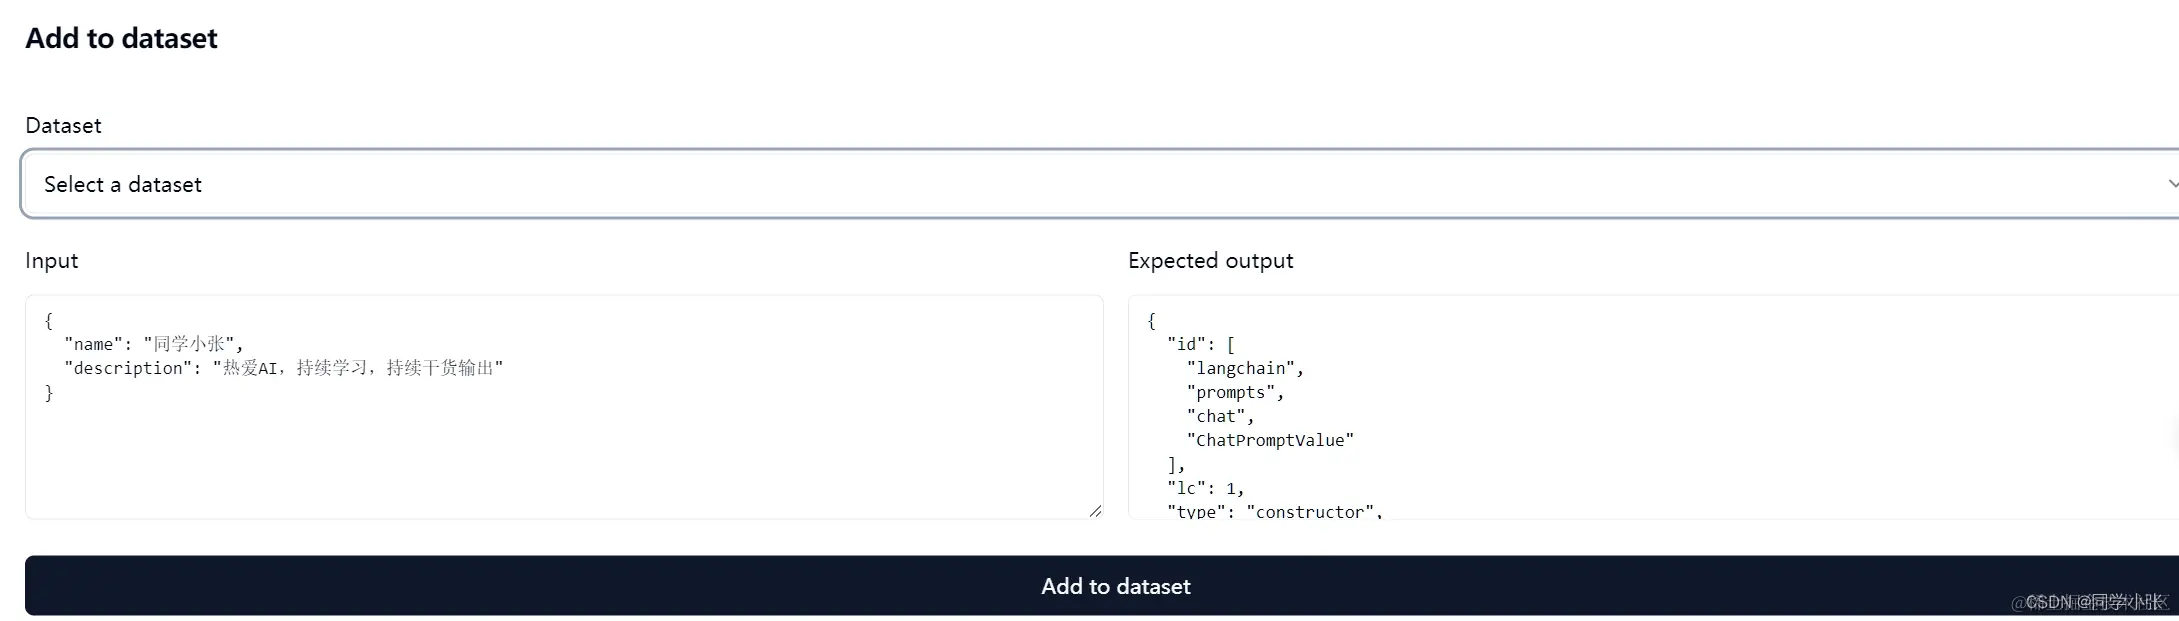Click "chat" entry in Expected output
Screen dimensions: 2179x621
click(x=1219, y=417)
